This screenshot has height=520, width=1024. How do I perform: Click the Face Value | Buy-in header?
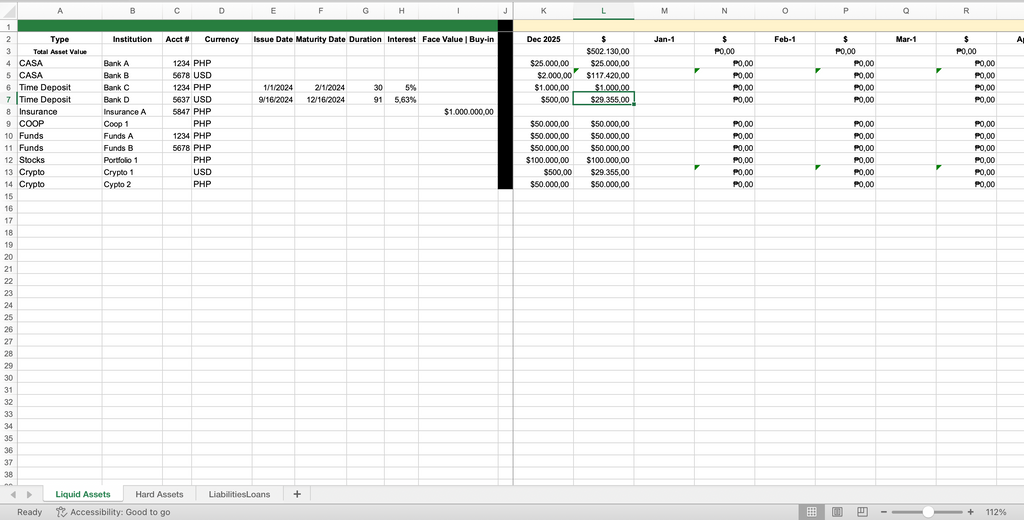point(458,39)
